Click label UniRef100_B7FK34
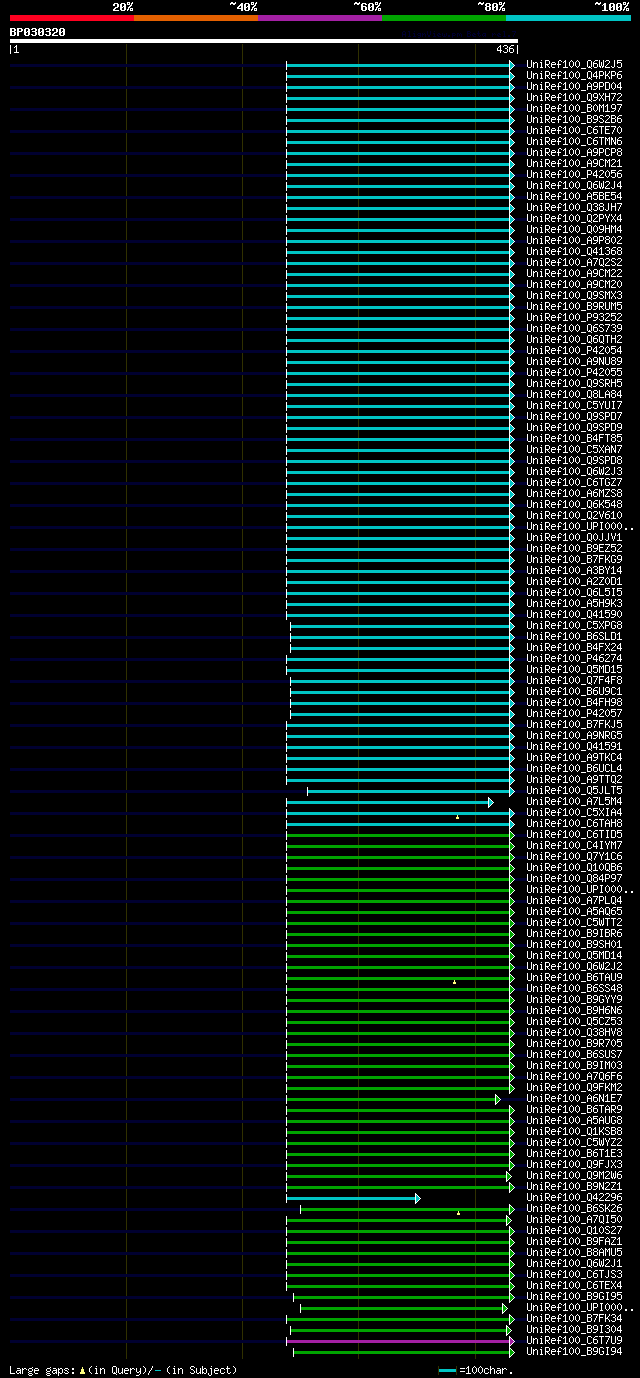Viewport: 640px width, 1378px height. point(574,1318)
